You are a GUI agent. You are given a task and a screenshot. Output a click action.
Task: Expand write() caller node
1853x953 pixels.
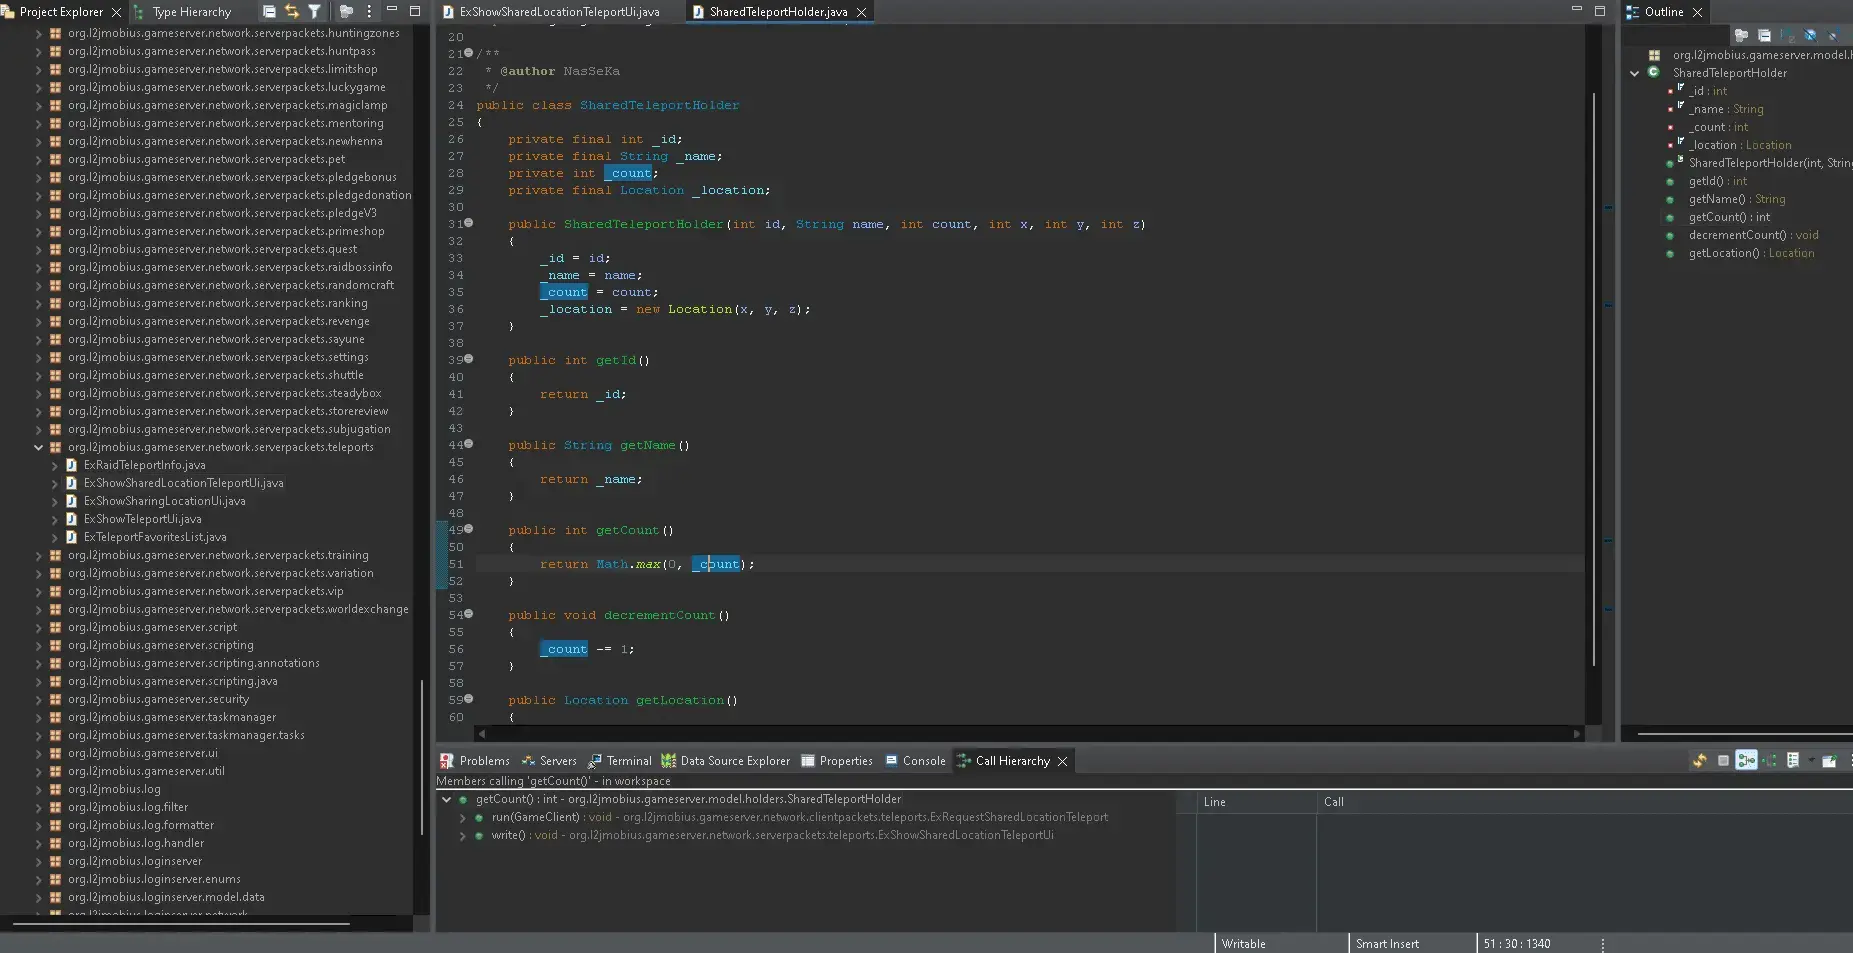[462, 835]
